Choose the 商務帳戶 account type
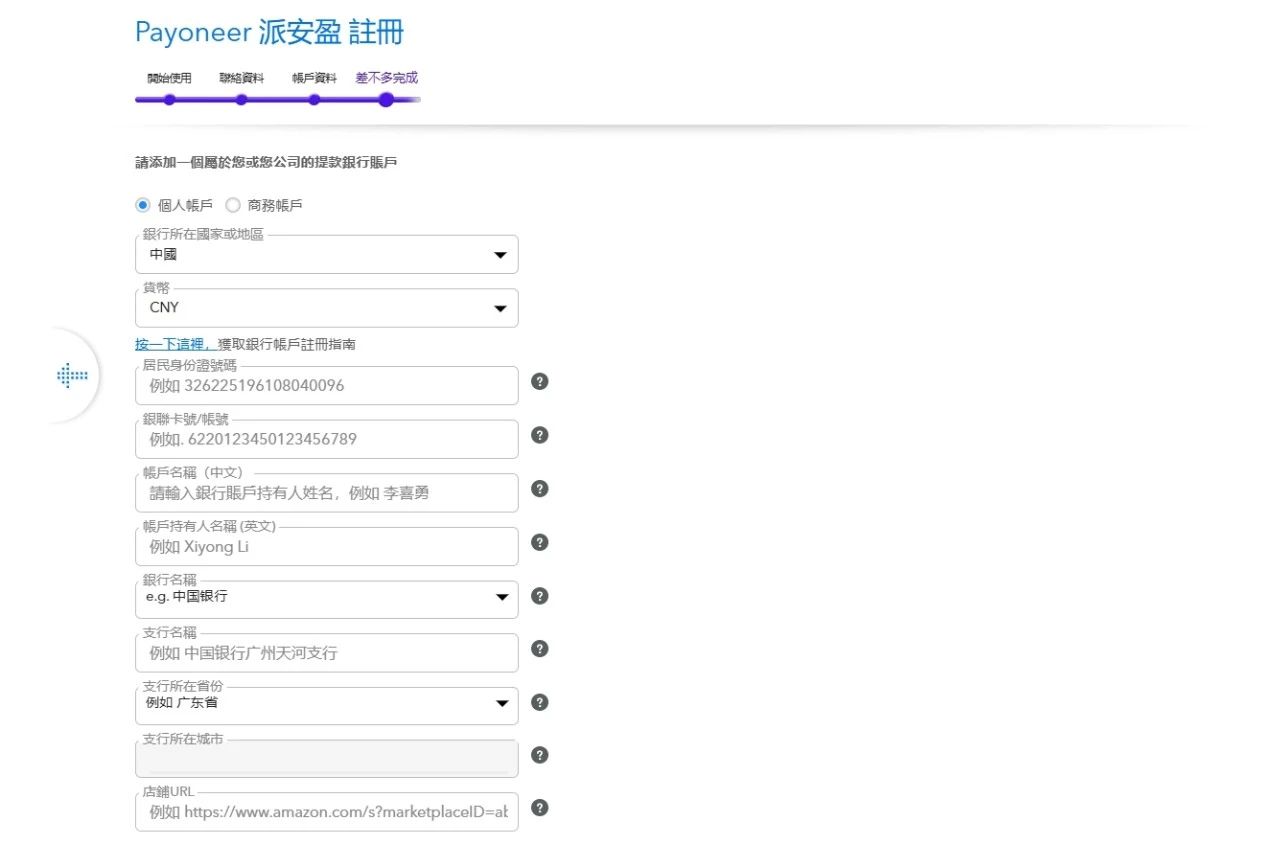1280x844 pixels. click(232, 205)
